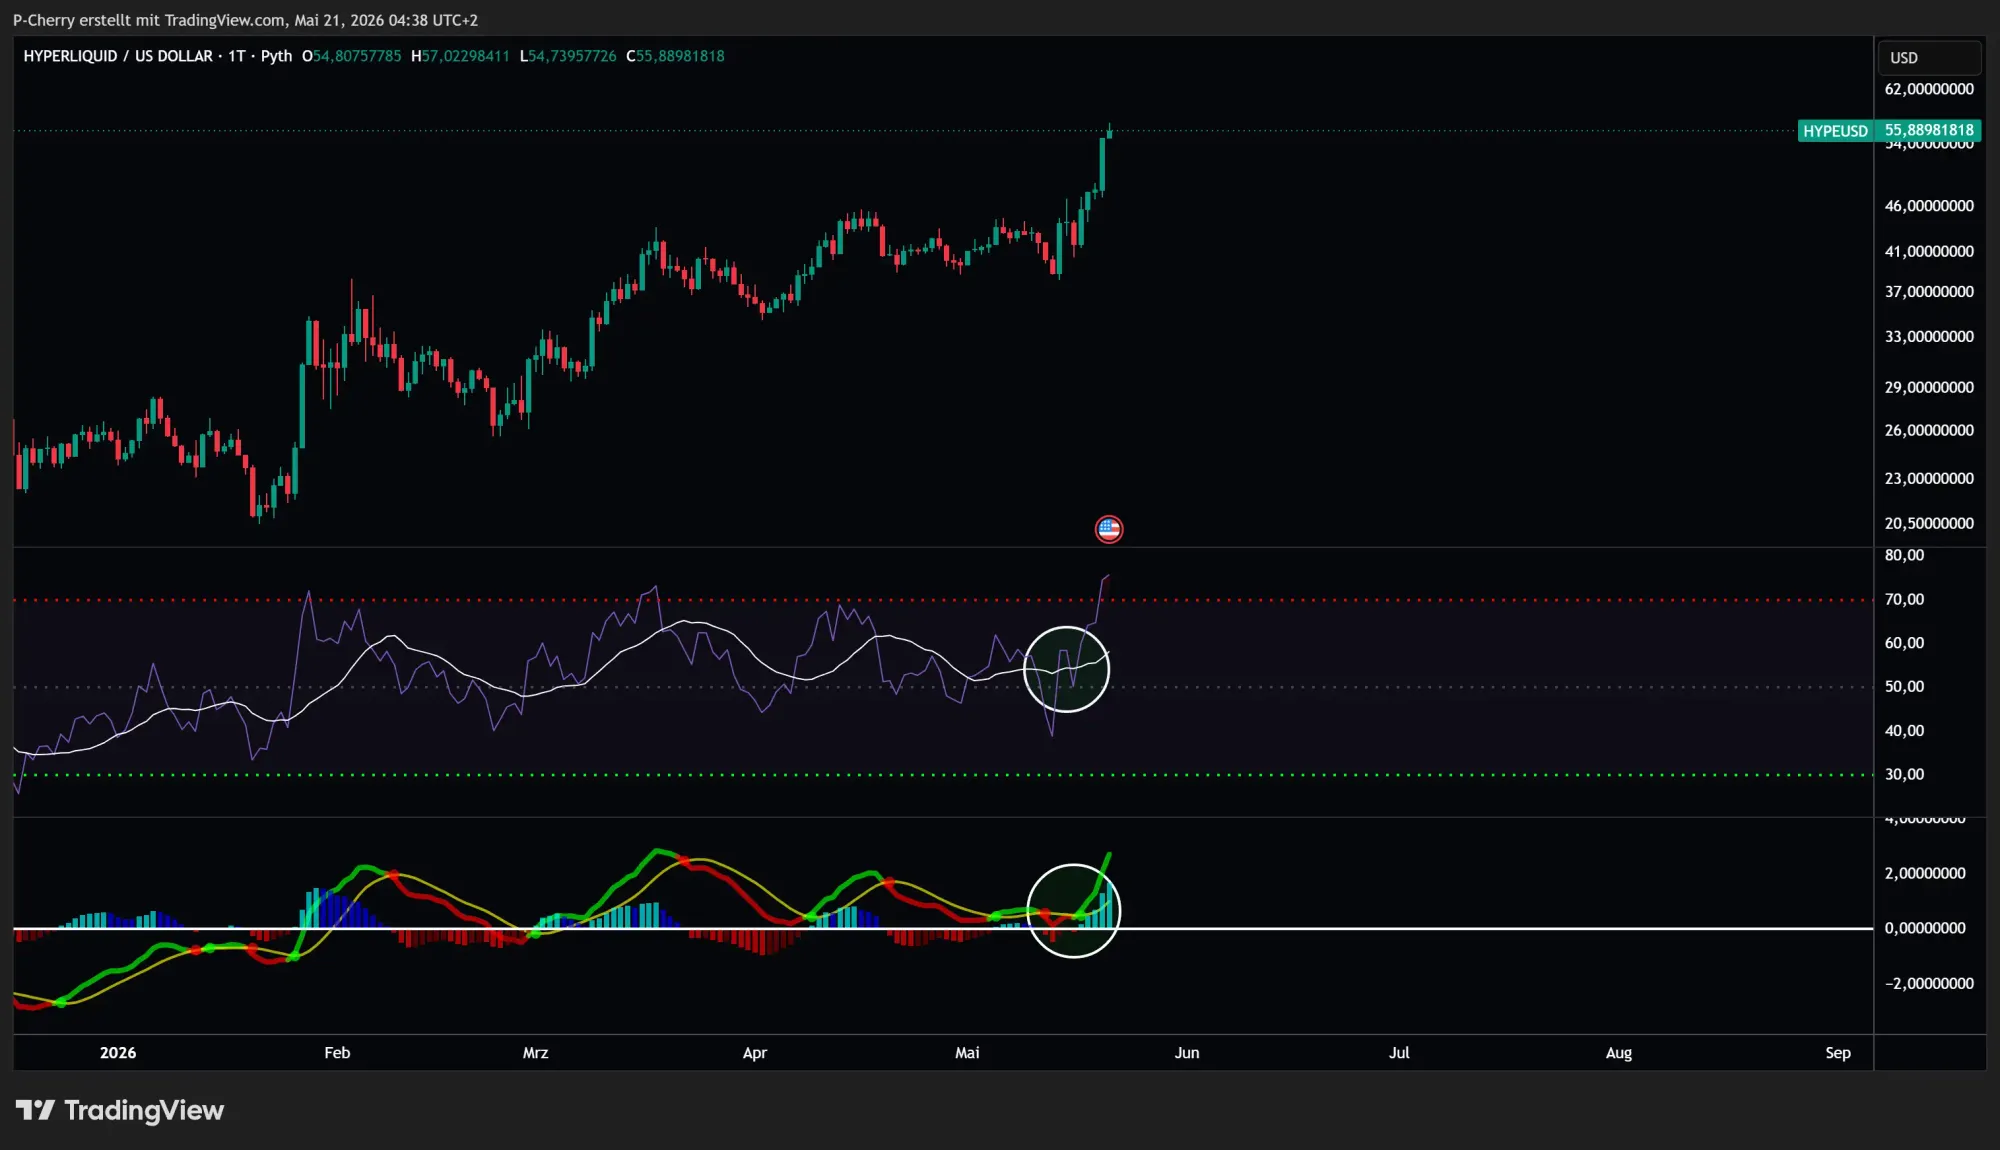Click the HYPERLIQUID / US DOLLAR symbol title

point(118,56)
